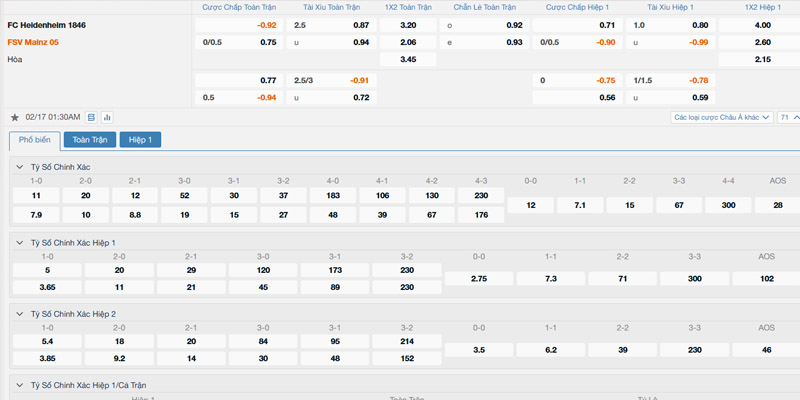The image size is (800, 400).
Task: Choose Heidenheim 1X2 first-half odds 4.00
Action: tap(760, 26)
